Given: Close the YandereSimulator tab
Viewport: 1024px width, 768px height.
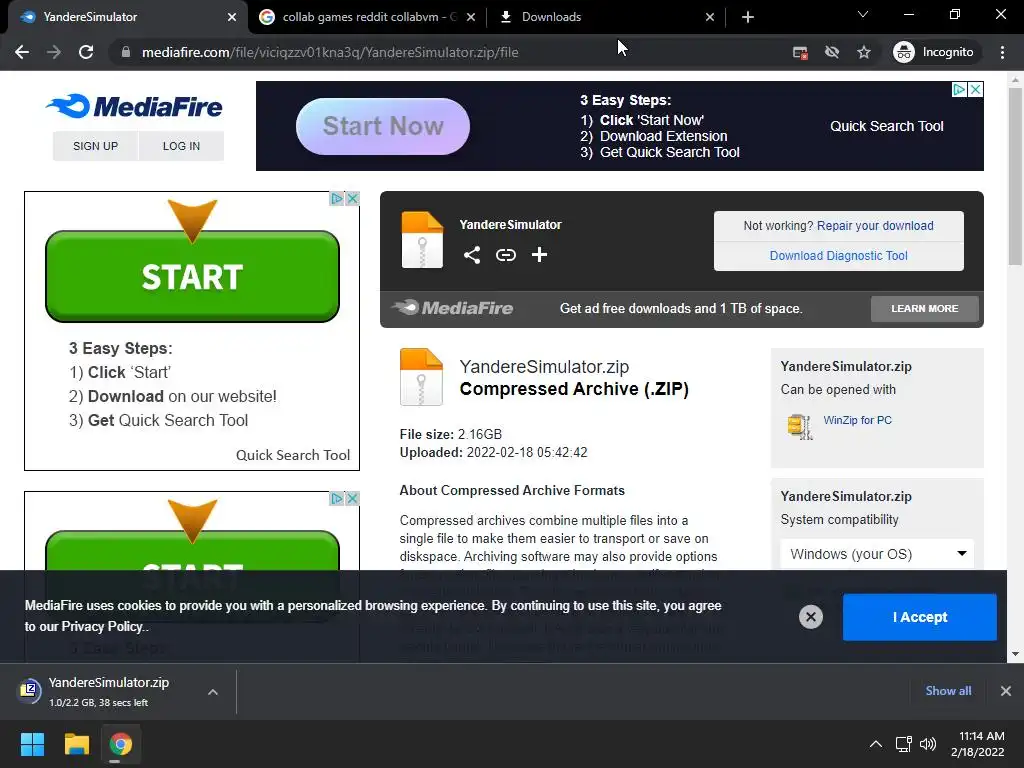Looking at the screenshot, I should pos(232,18).
